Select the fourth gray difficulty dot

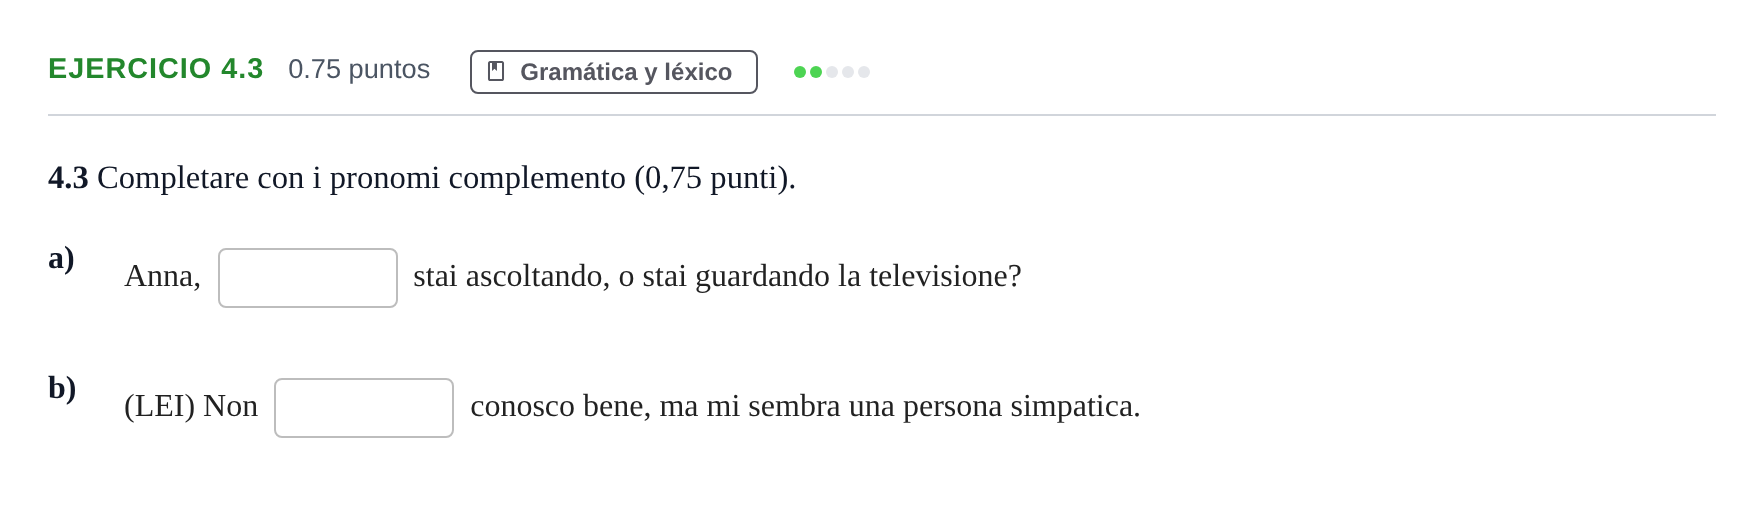click(x=848, y=72)
